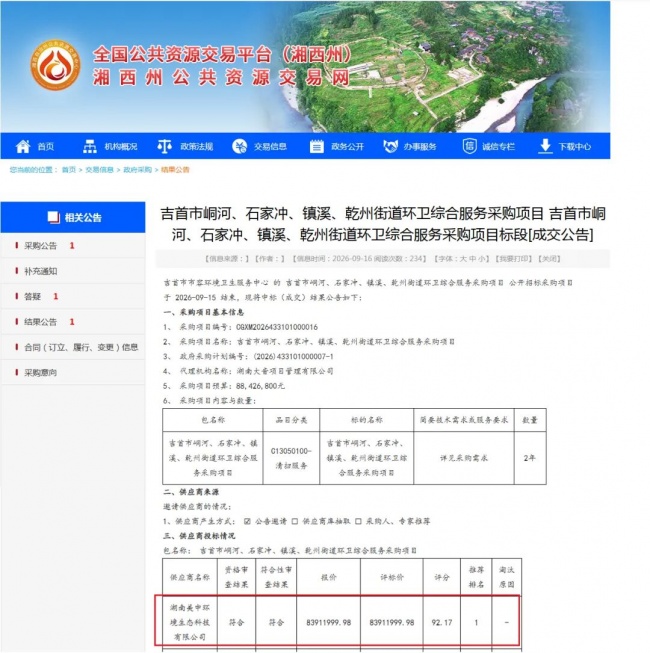Set font size to 中
The image size is (650, 653).
click(473, 259)
